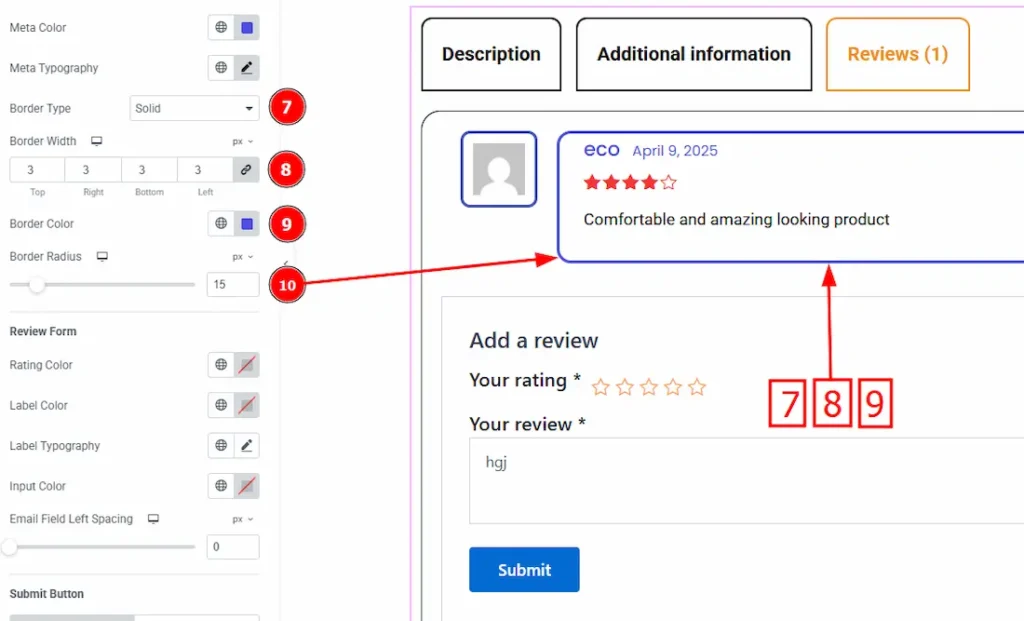Image resolution: width=1024 pixels, height=621 pixels.
Task: Toggle the linked border width values icon
Action: (x=246, y=170)
